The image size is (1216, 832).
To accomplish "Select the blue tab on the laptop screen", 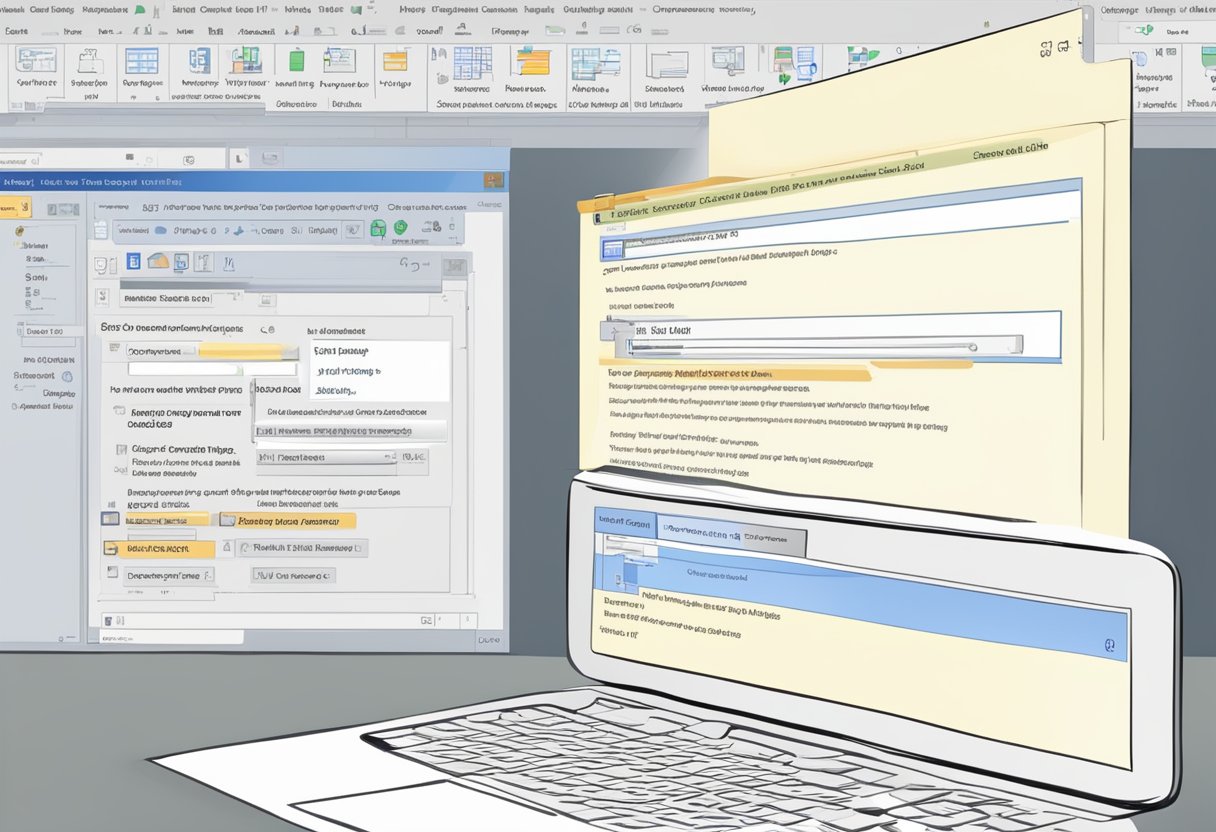I will (x=624, y=523).
